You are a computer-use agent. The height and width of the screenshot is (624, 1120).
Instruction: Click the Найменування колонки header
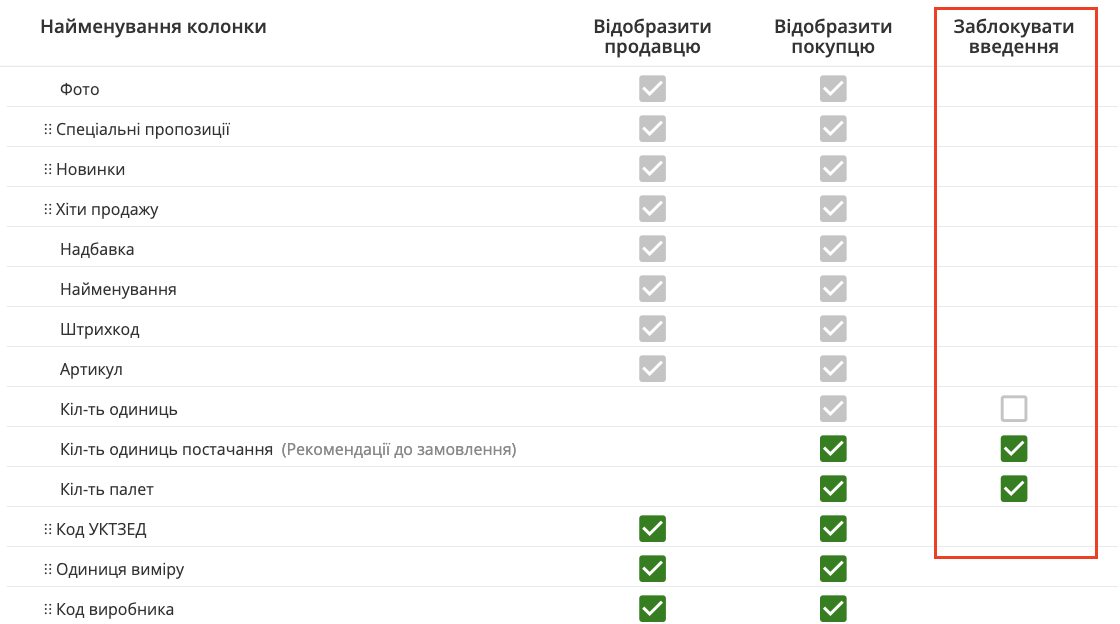pyautogui.click(x=153, y=26)
